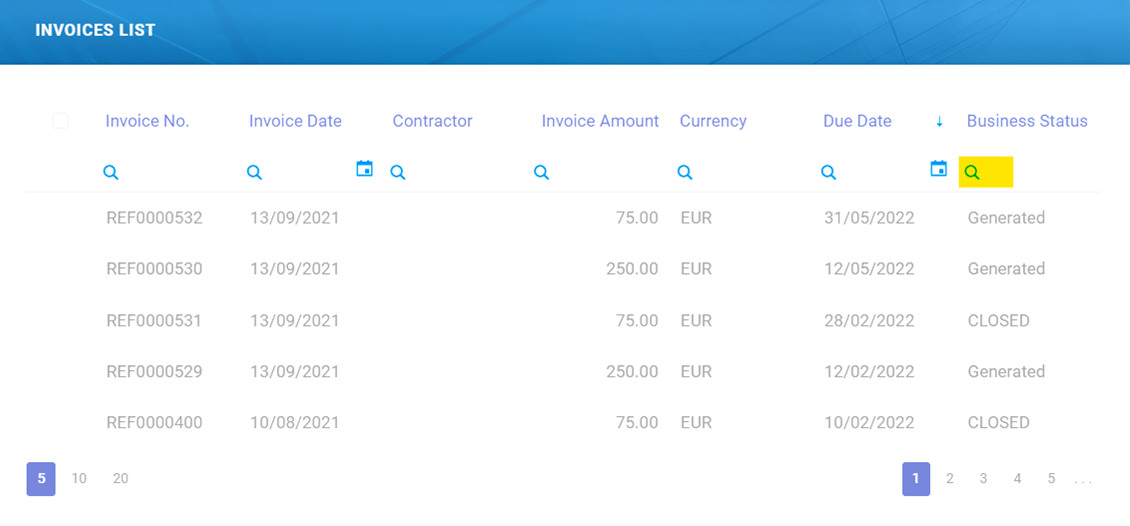Click the Currency search filter icon
This screenshot has width=1130, height=526.
pos(685,173)
